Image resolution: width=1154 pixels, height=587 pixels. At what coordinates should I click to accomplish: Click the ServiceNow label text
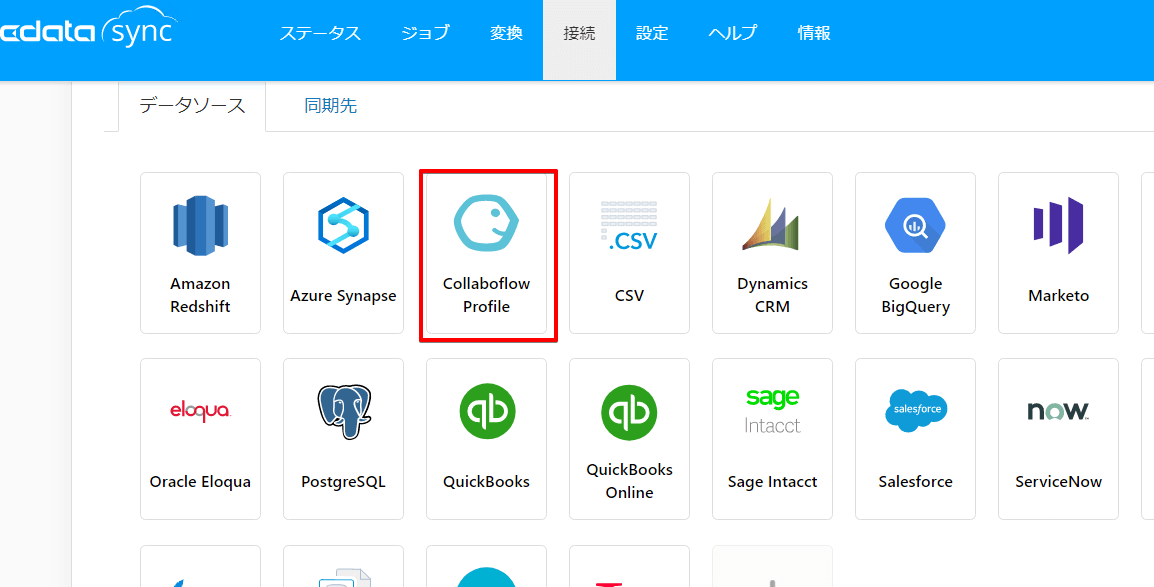coord(1058,482)
